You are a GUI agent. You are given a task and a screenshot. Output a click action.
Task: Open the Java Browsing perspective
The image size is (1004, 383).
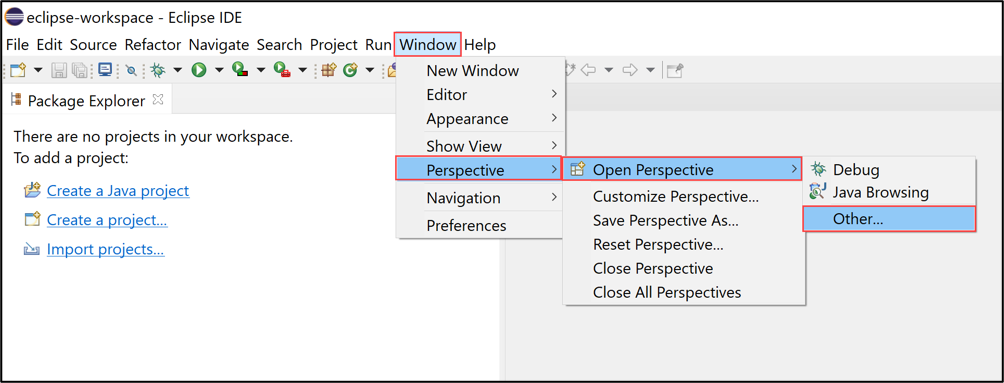point(890,192)
